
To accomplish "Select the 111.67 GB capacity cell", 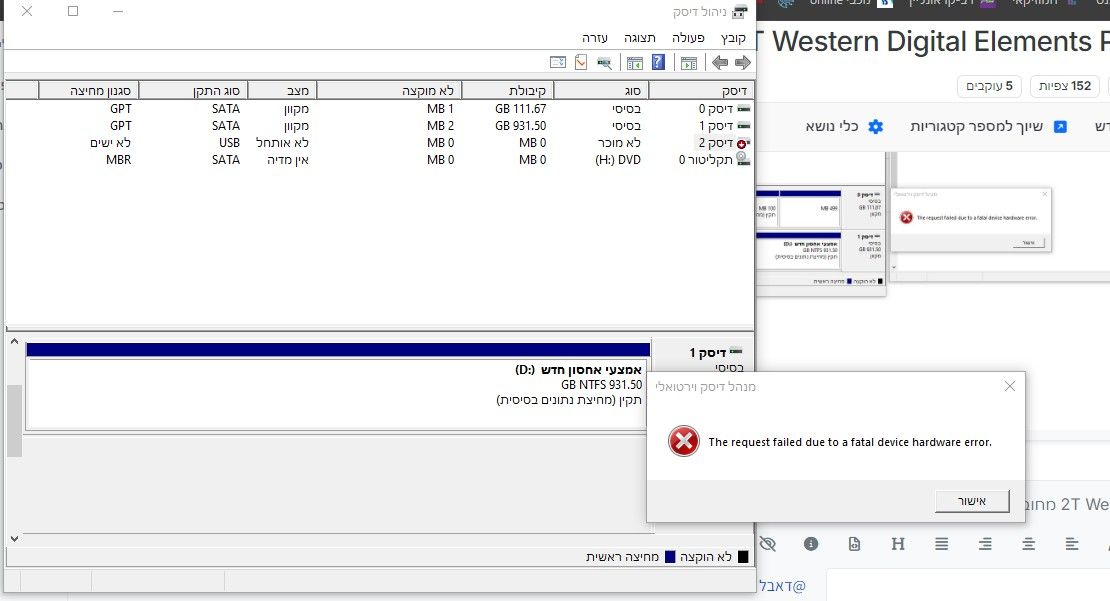I will pyautogui.click(x=520, y=108).
